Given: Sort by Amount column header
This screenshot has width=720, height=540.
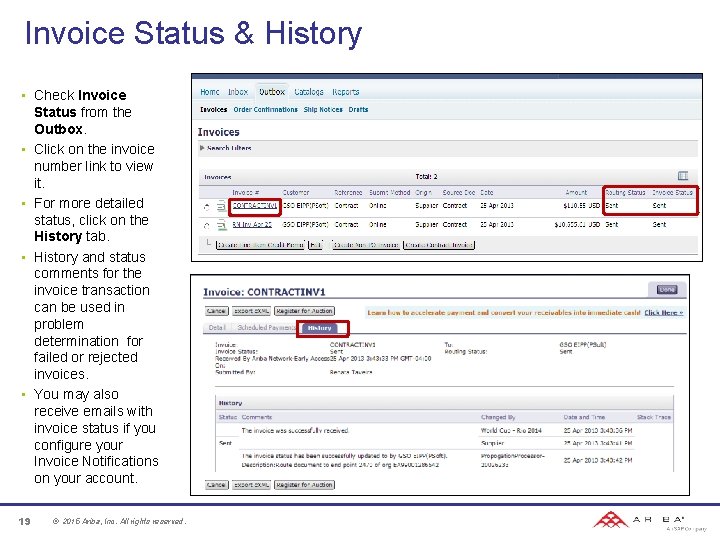Looking at the screenshot, I should tap(576, 192).
